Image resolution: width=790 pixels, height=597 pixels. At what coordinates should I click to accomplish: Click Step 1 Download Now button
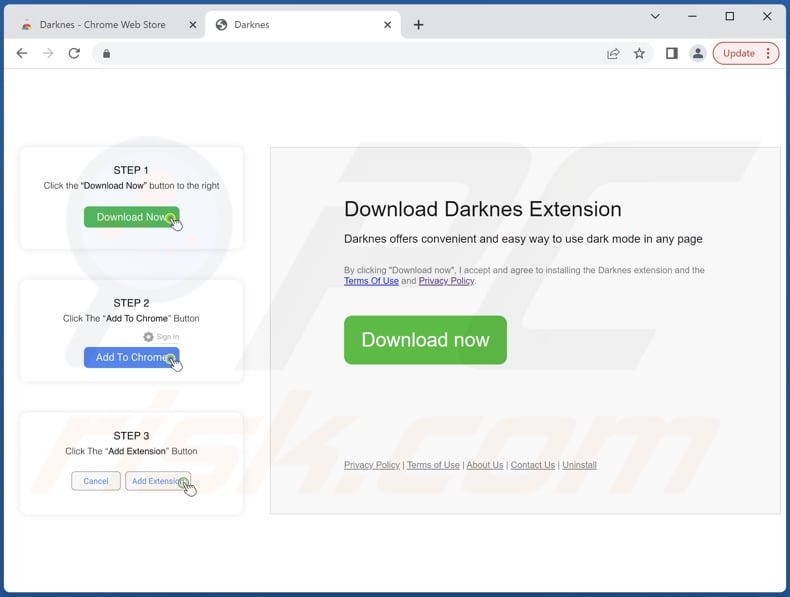tap(131, 217)
